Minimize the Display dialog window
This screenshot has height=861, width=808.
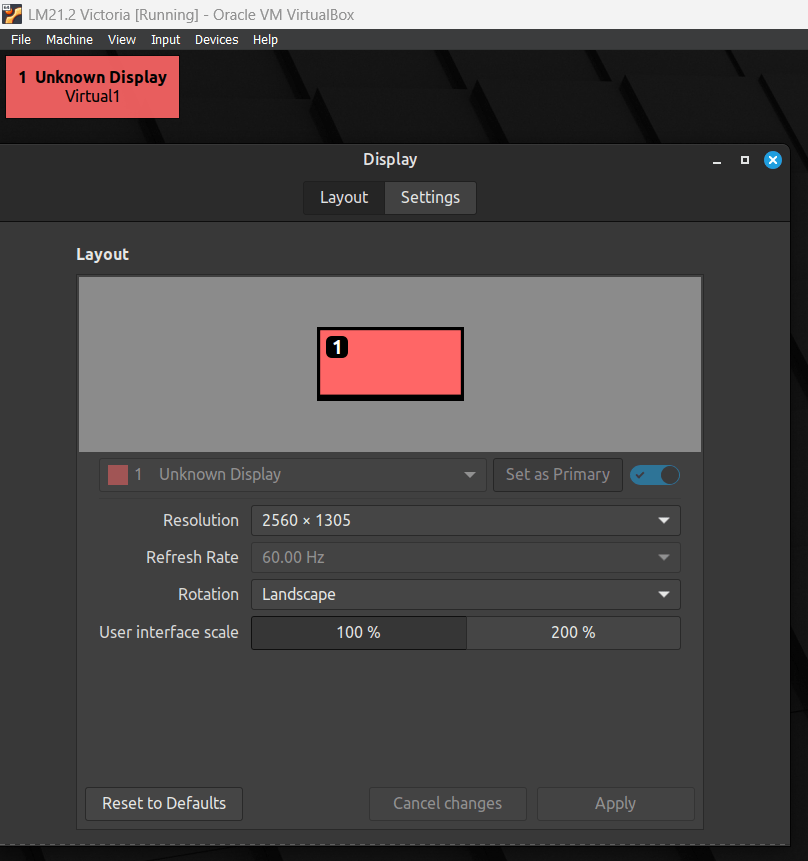click(x=716, y=160)
